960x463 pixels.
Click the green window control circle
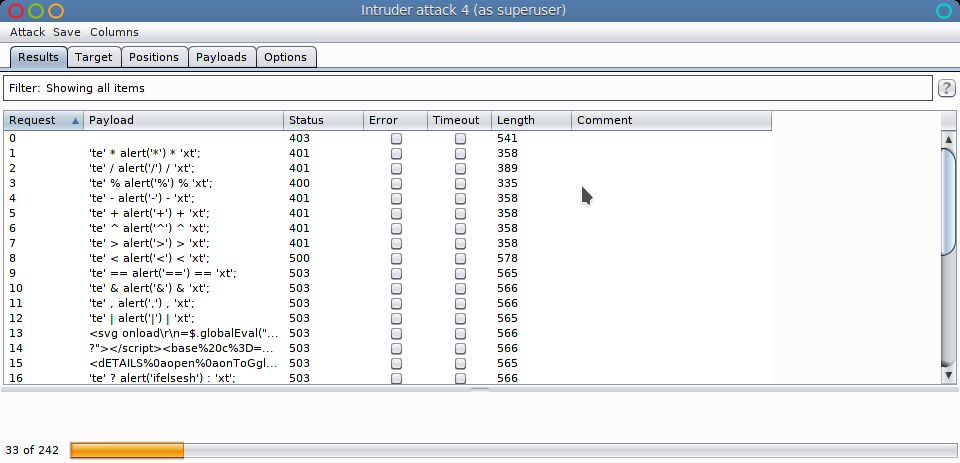pos(36,10)
